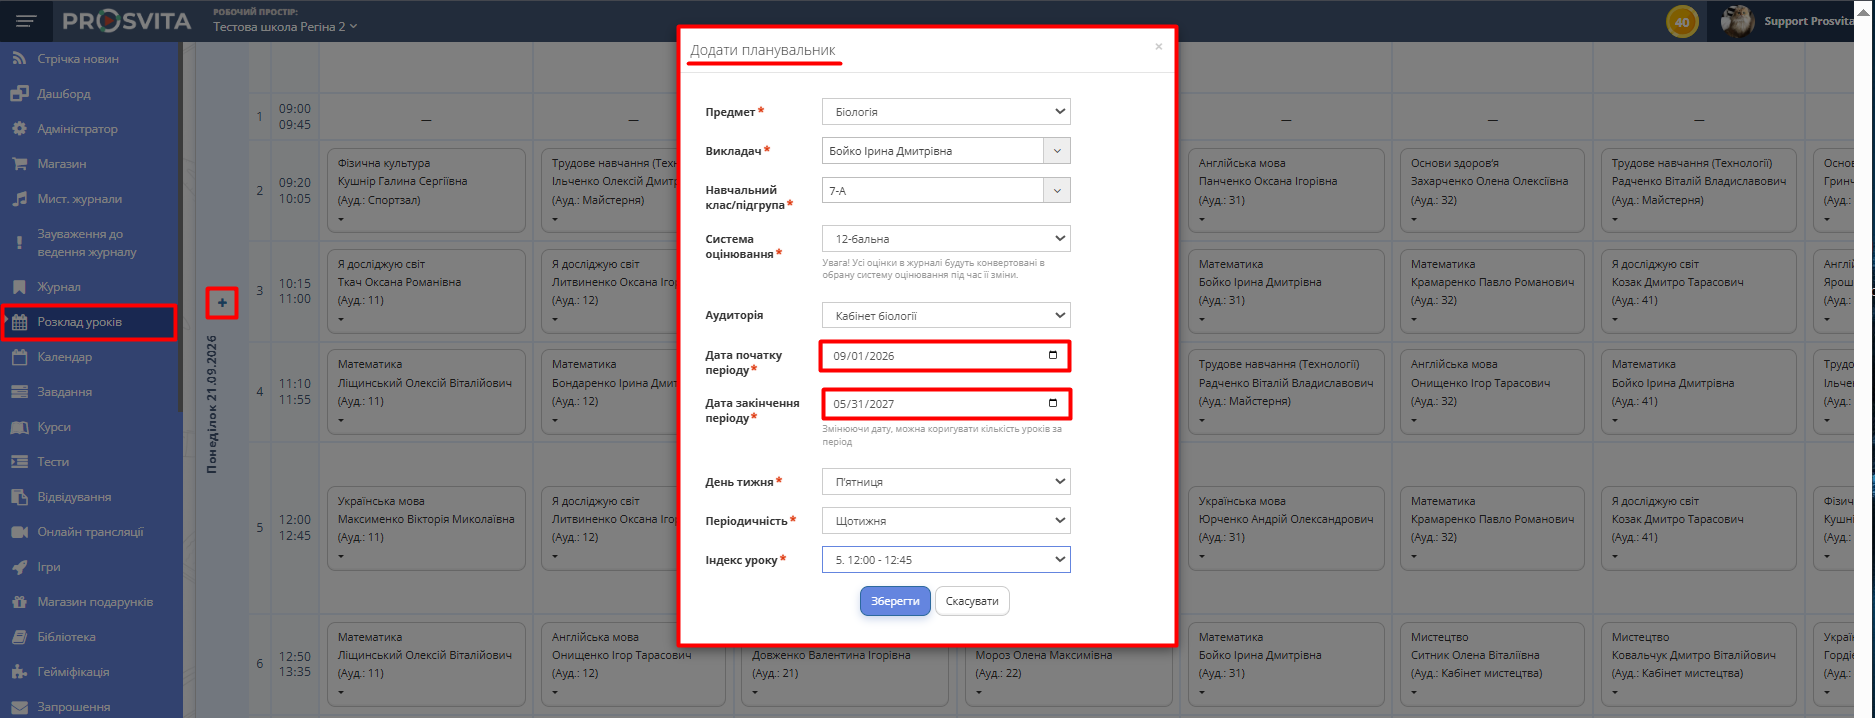Screen dimensions: 1875x718
Task: Click the gold 40 points badge
Action: 1682,21
